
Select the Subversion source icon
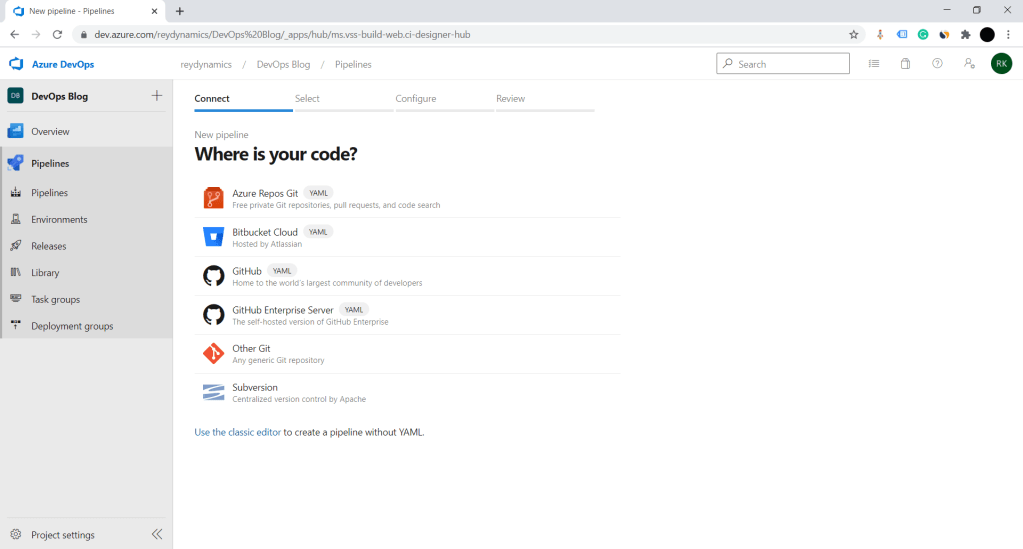[213, 392]
